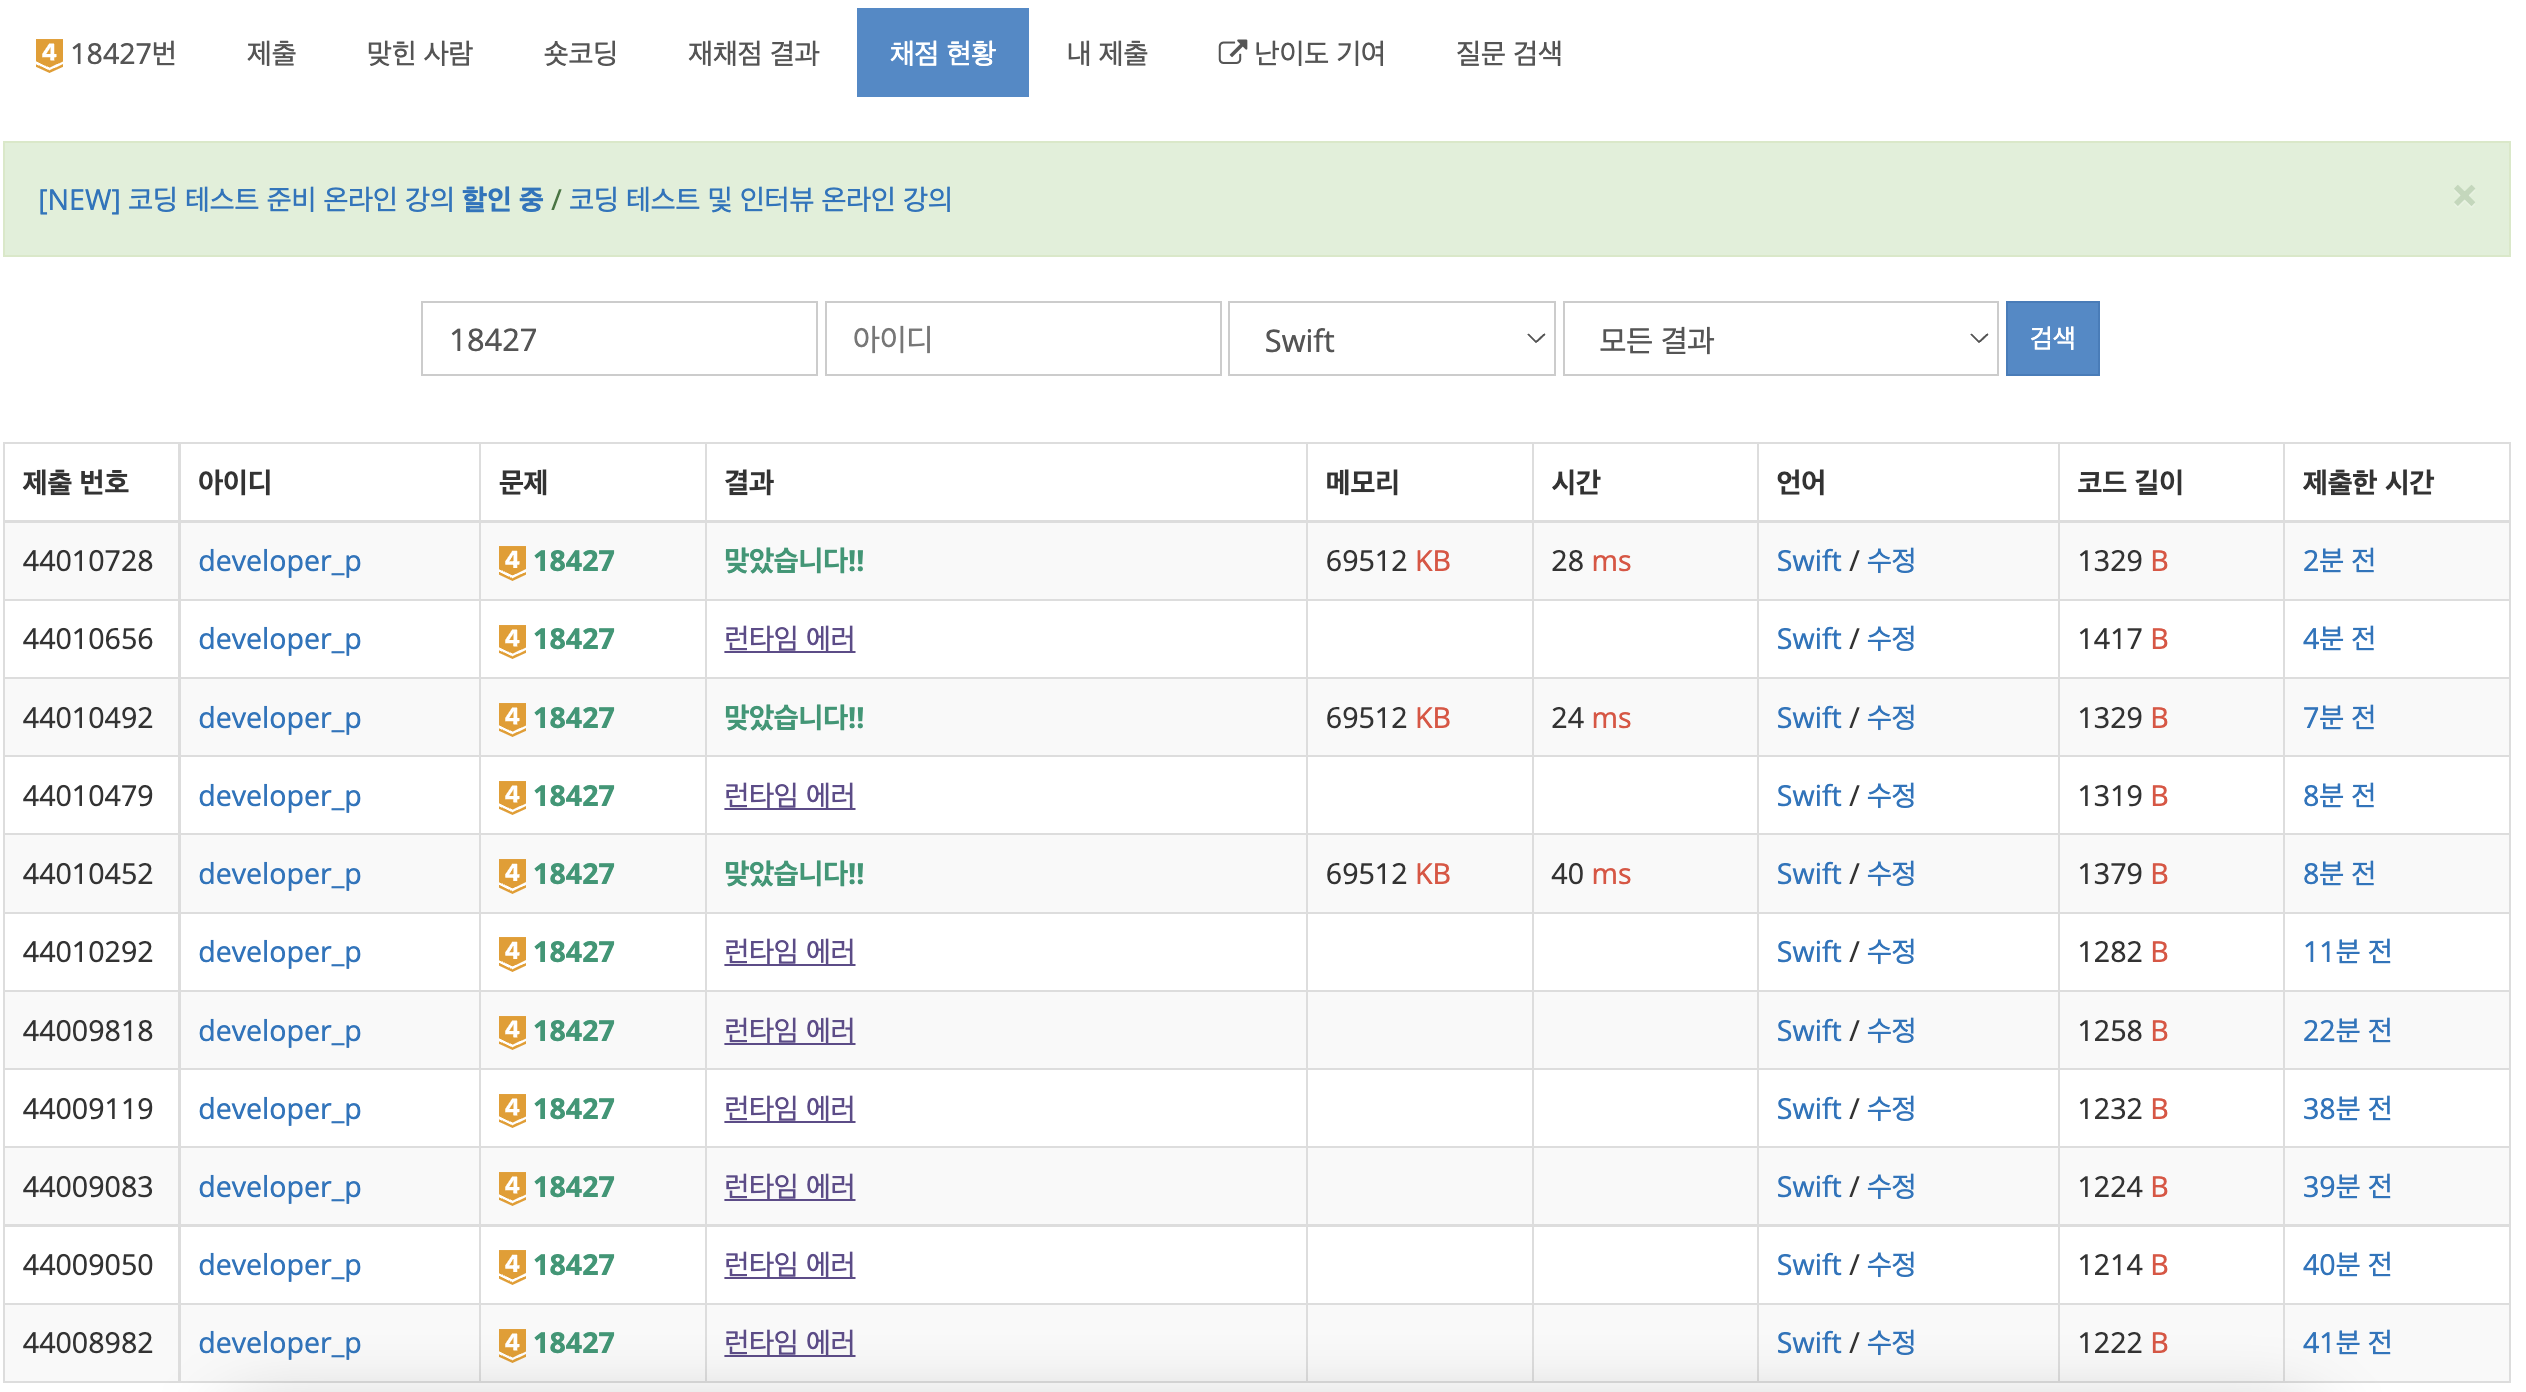
Task: Click the gold badge in submission 44010728 row
Action: coord(512,561)
